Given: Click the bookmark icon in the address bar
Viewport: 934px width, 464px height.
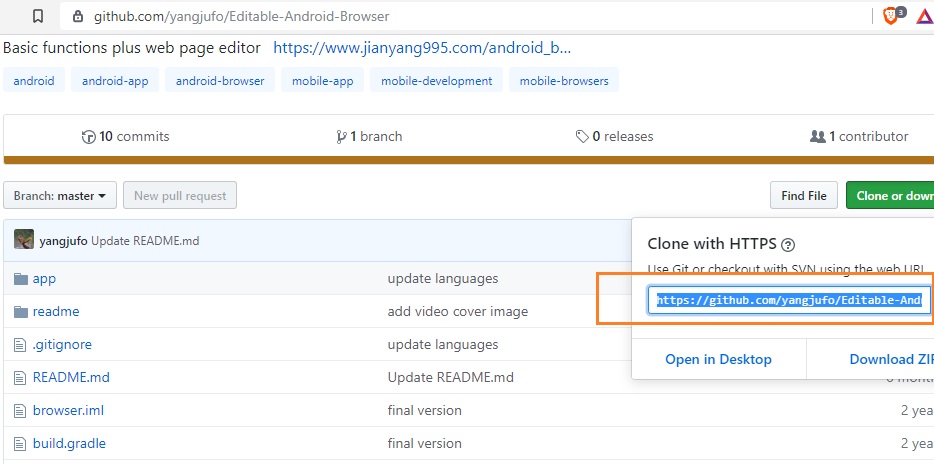Looking at the screenshot, I should [38, 16].
